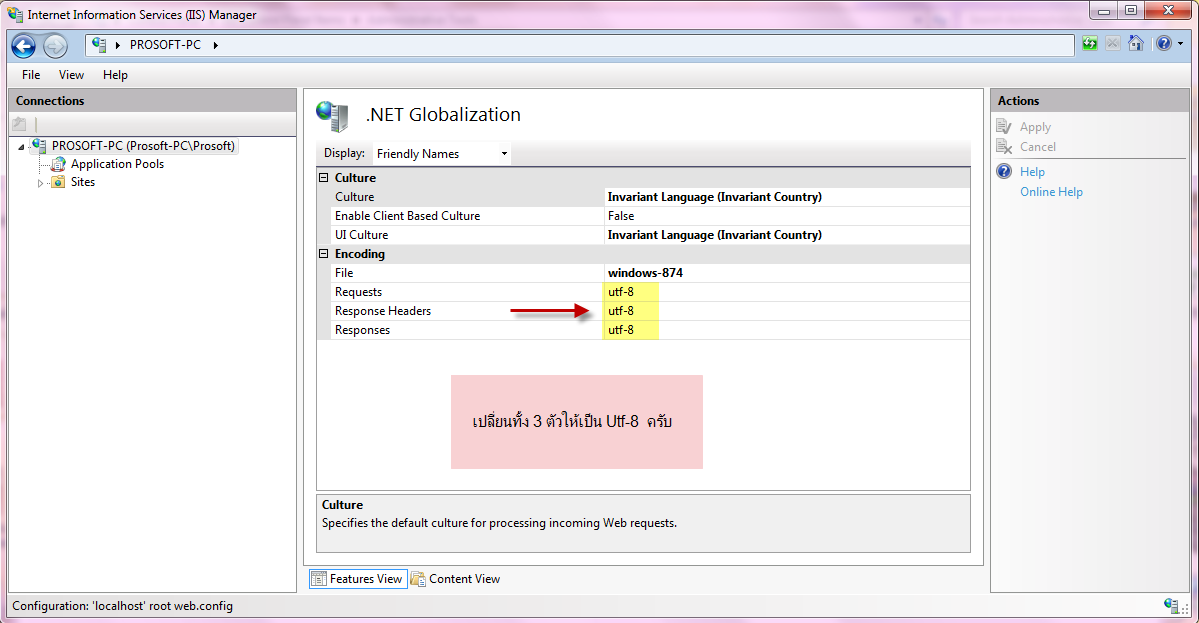Click the Connections panel header
Viewport: 1199px width, 623px height.
[152, 100]
